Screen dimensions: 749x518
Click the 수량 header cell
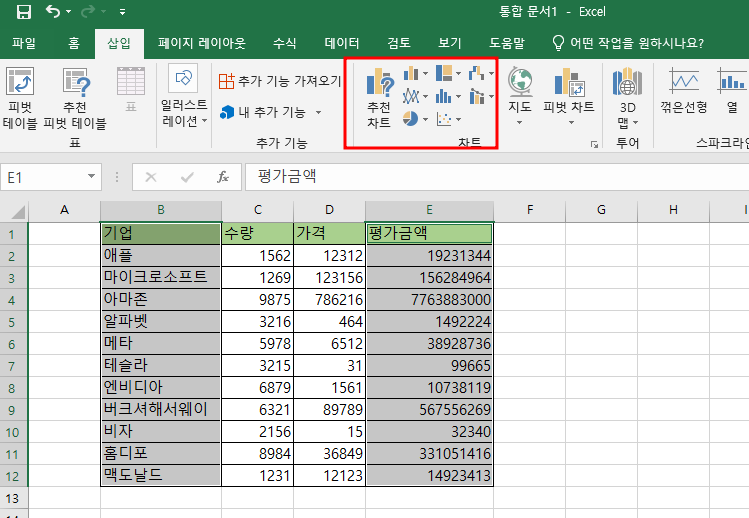(257, 233)
